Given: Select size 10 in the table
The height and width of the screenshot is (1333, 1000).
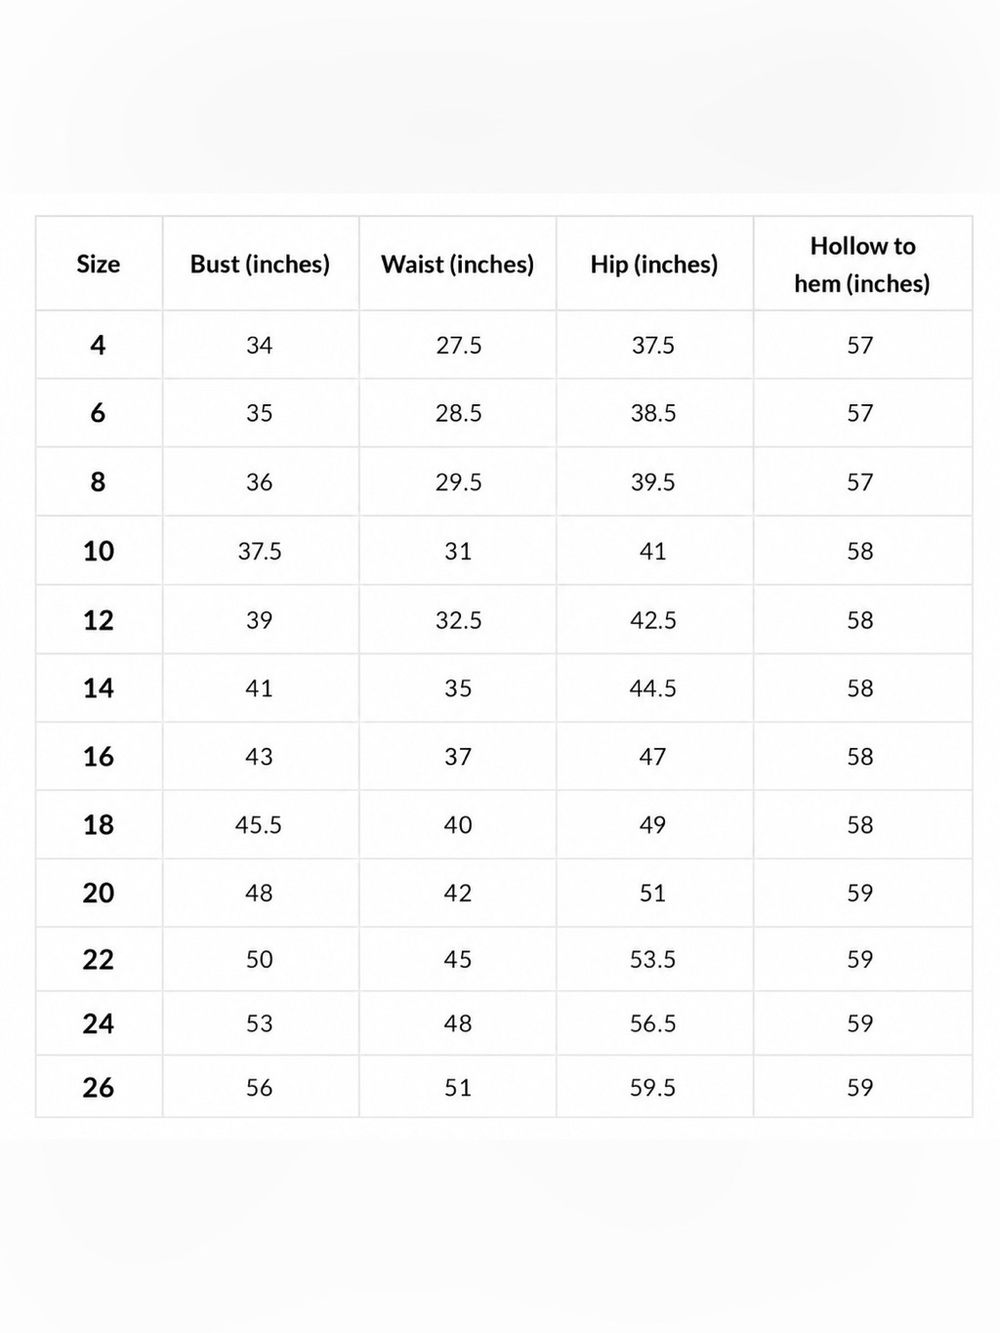Looking at the screenshot, I should pos(98,551).
